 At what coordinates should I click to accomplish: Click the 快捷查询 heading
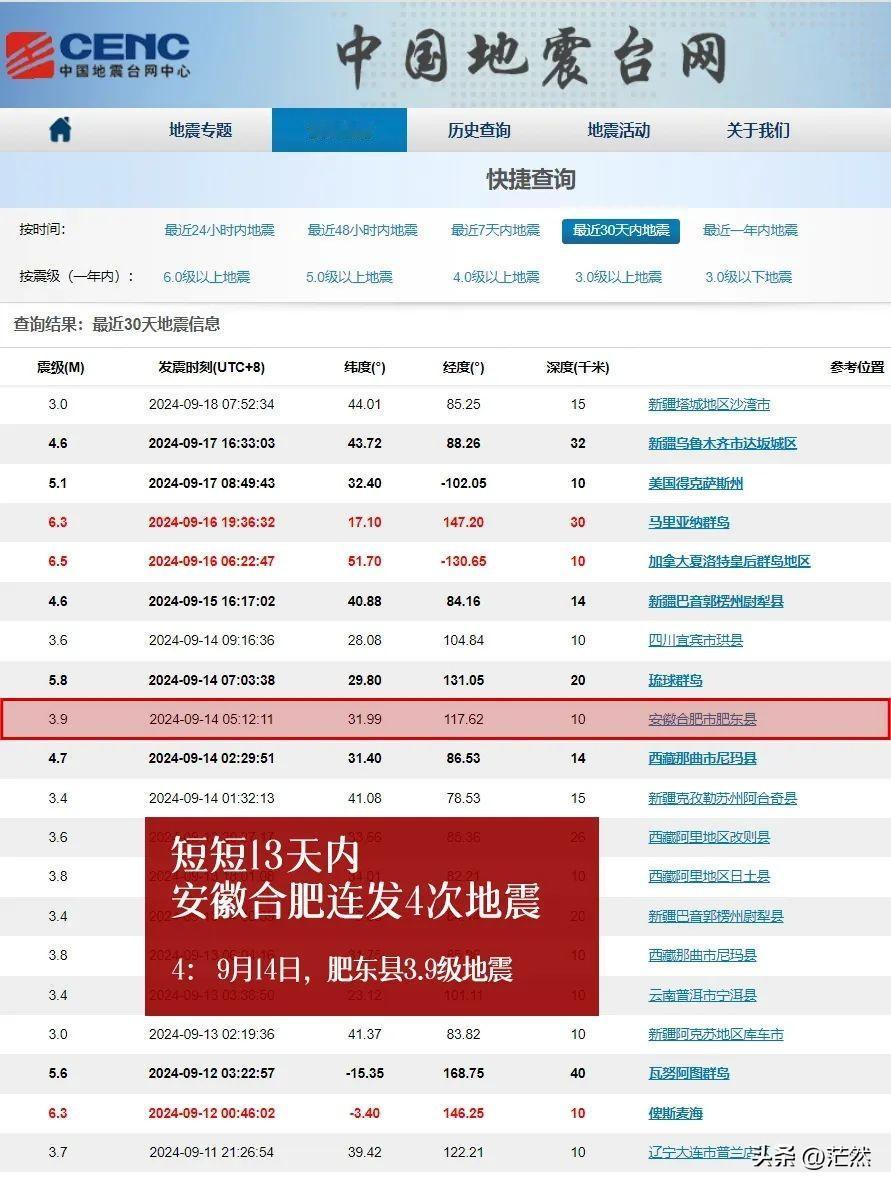(x=531, y=180)
